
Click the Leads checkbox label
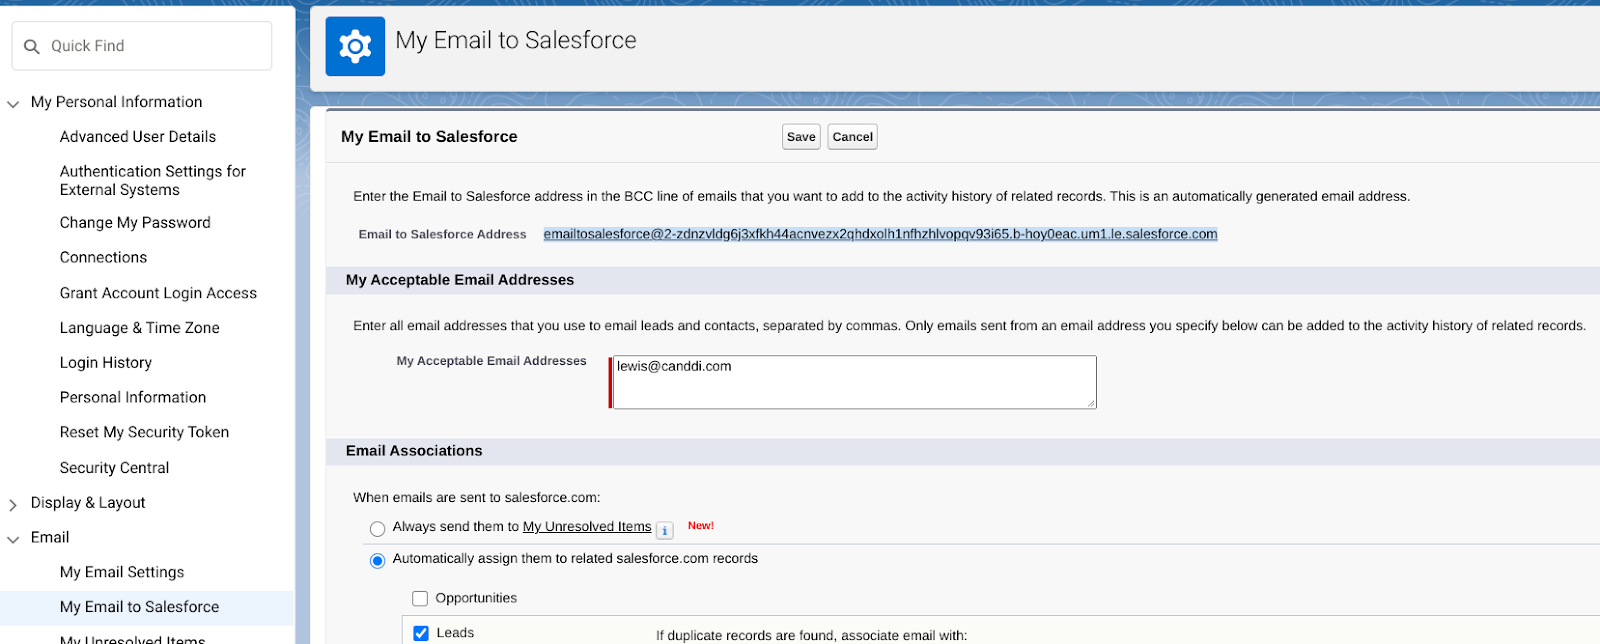[x=455, y=633]
